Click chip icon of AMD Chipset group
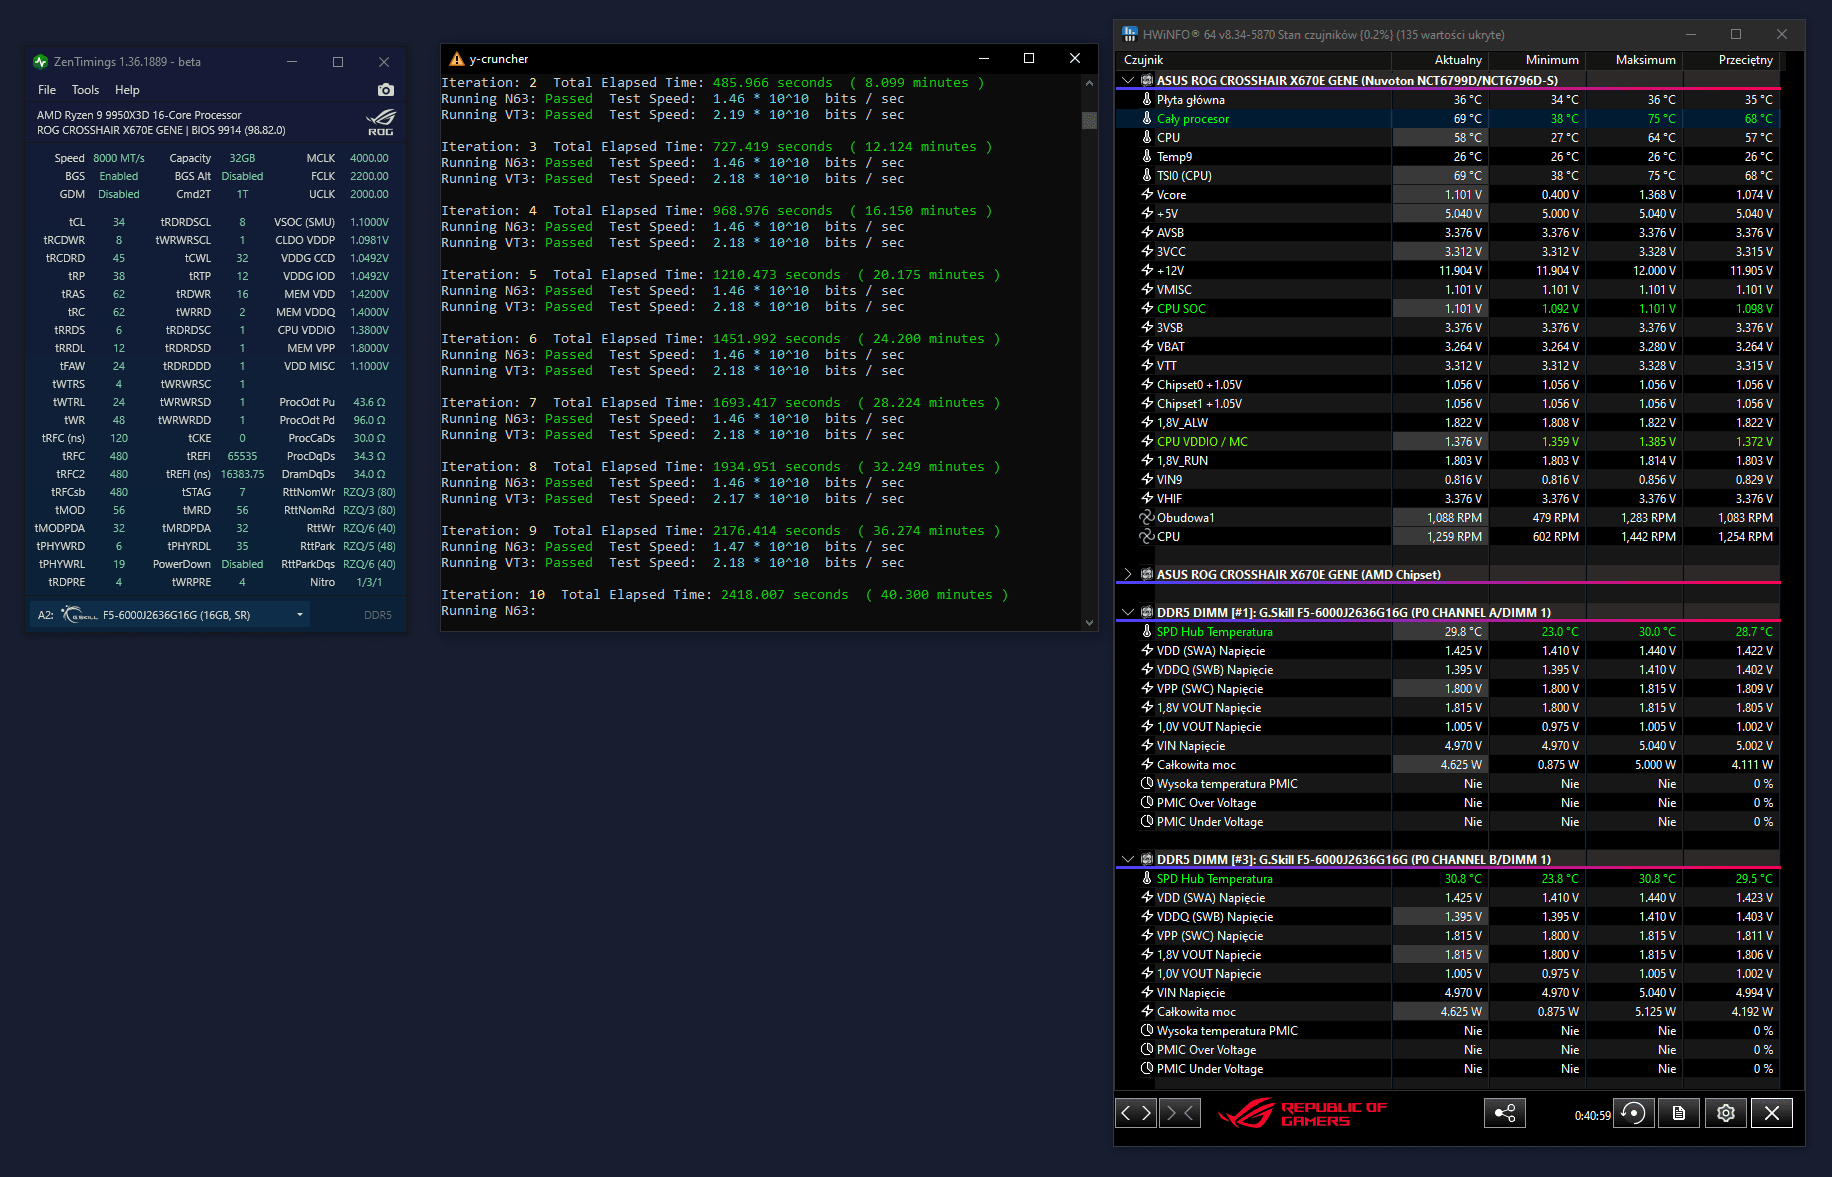The image size is (1832, 1177). click(1147, 575)
